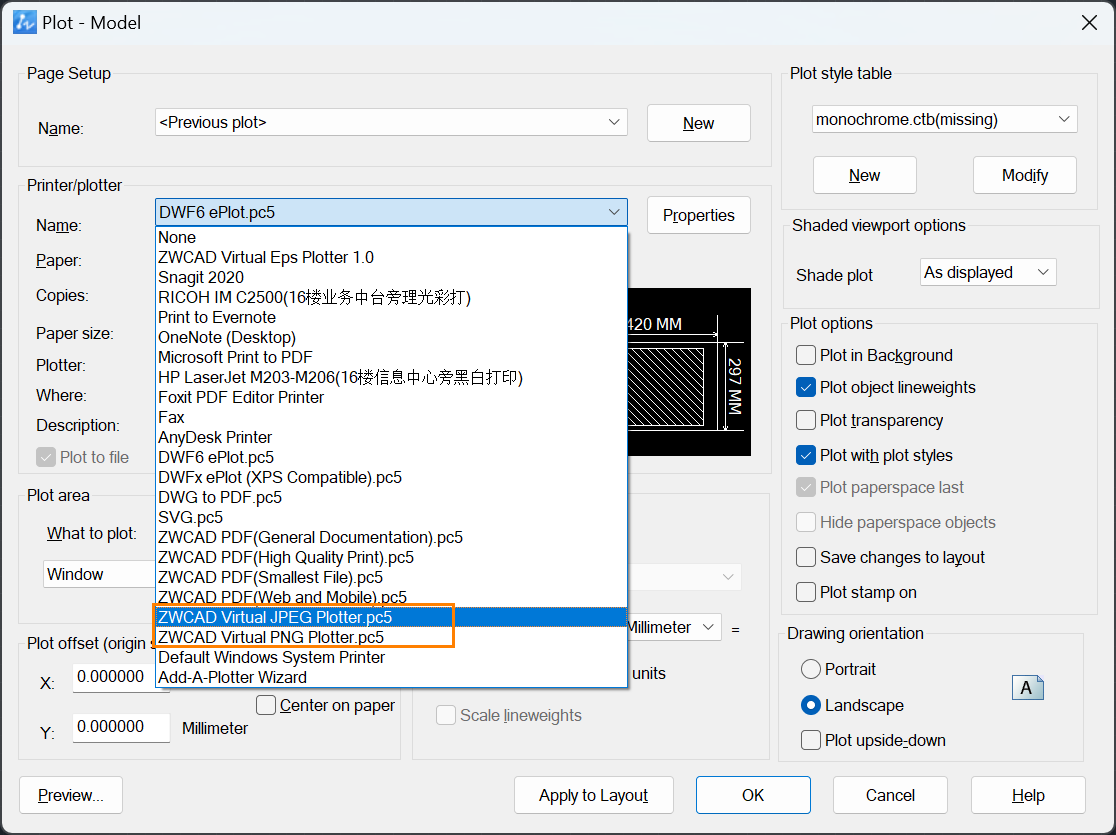Select Portrait orientation radio button
Image resolution: width=1116 pixels, height=835 pixels.
pos(811,669)
